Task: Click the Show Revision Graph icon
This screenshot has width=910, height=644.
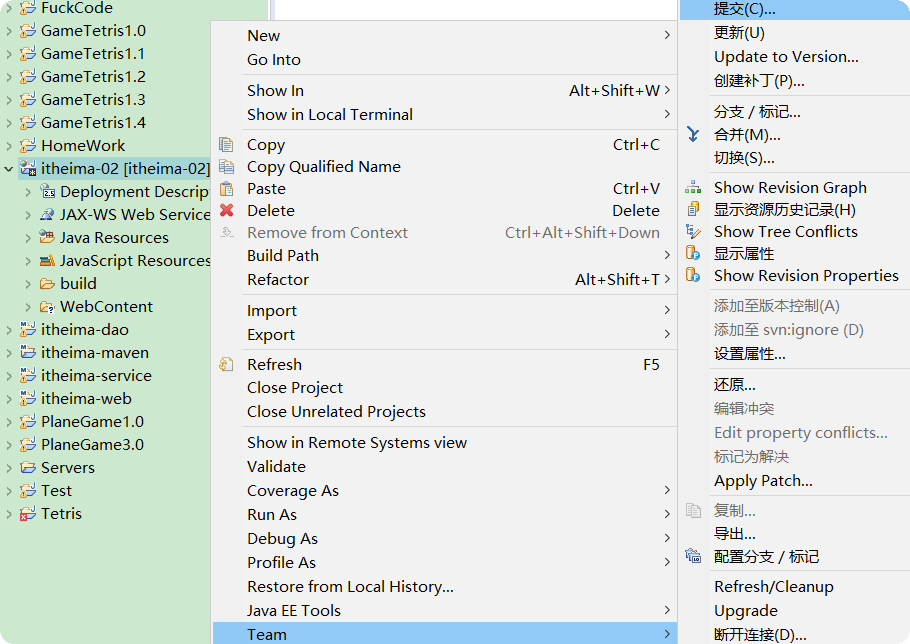Action: click(693, 187)
